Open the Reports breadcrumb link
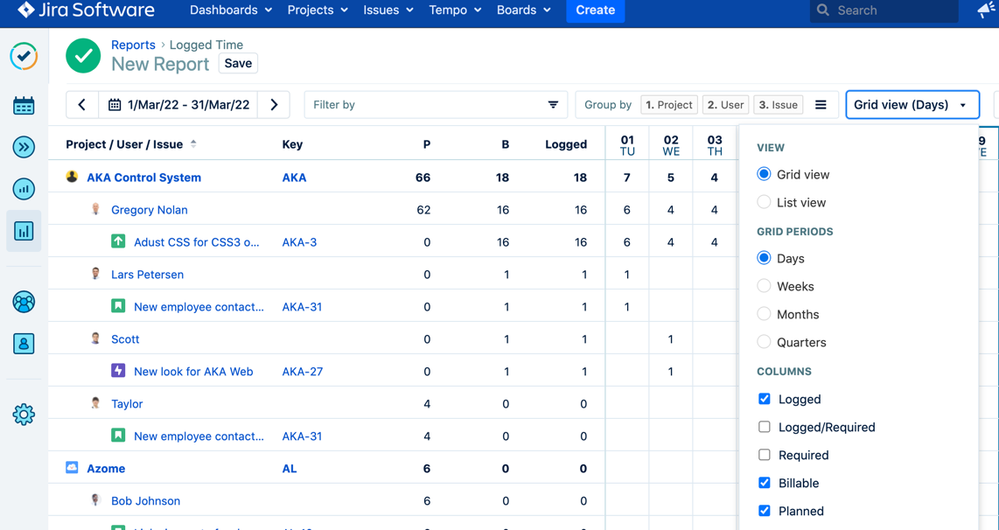 (133, 45)
